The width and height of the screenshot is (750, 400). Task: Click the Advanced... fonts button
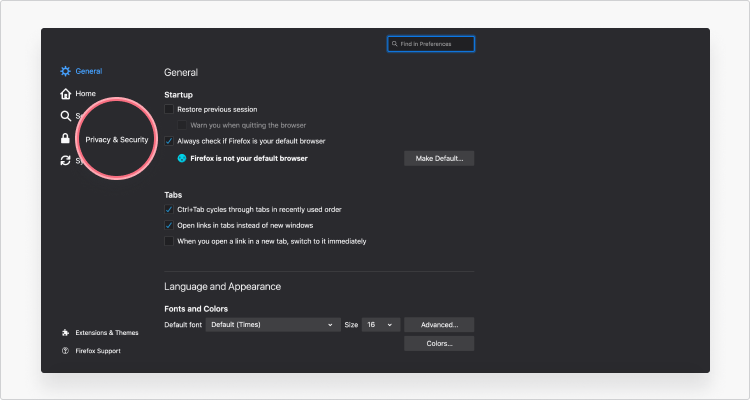point(439,325)
